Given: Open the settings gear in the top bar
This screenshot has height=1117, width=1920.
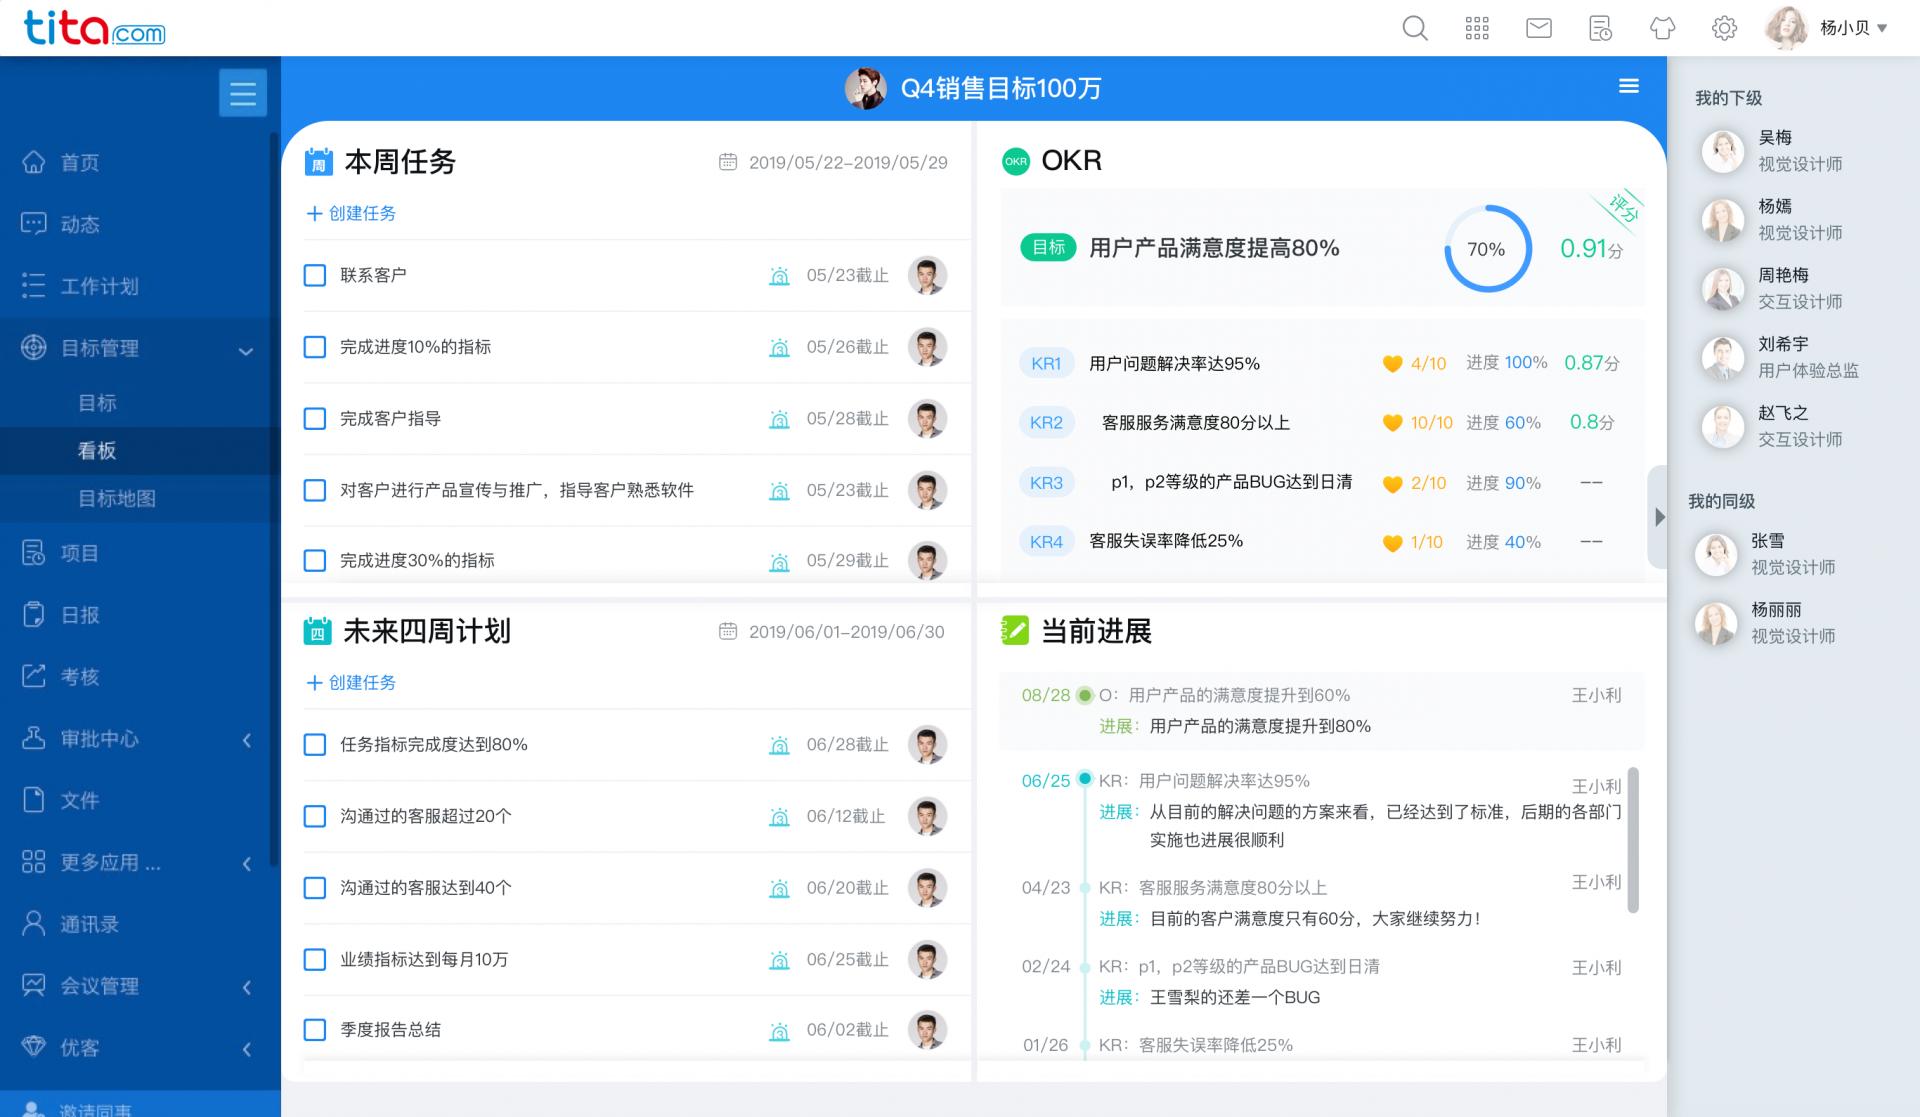Looking at the screenshot, I should click(1723, 28).
